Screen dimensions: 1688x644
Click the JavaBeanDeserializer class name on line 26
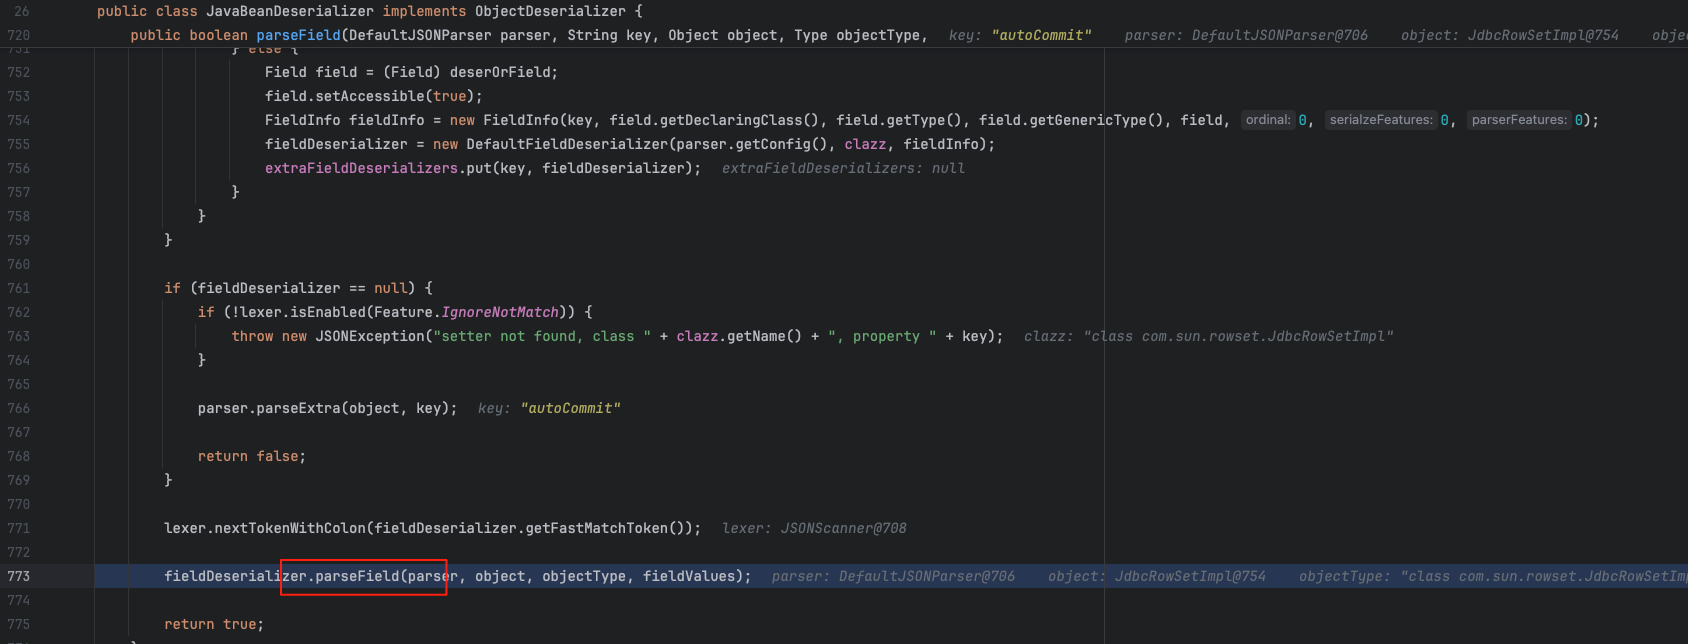290,11
